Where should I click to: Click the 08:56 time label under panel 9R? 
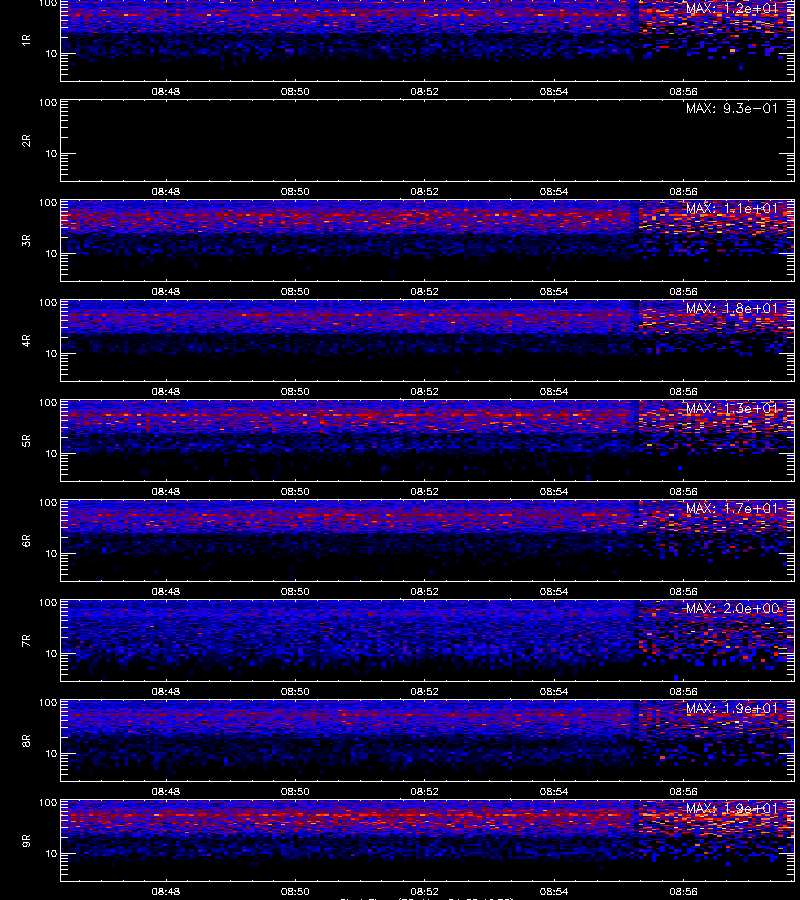(x=684, y=891)
